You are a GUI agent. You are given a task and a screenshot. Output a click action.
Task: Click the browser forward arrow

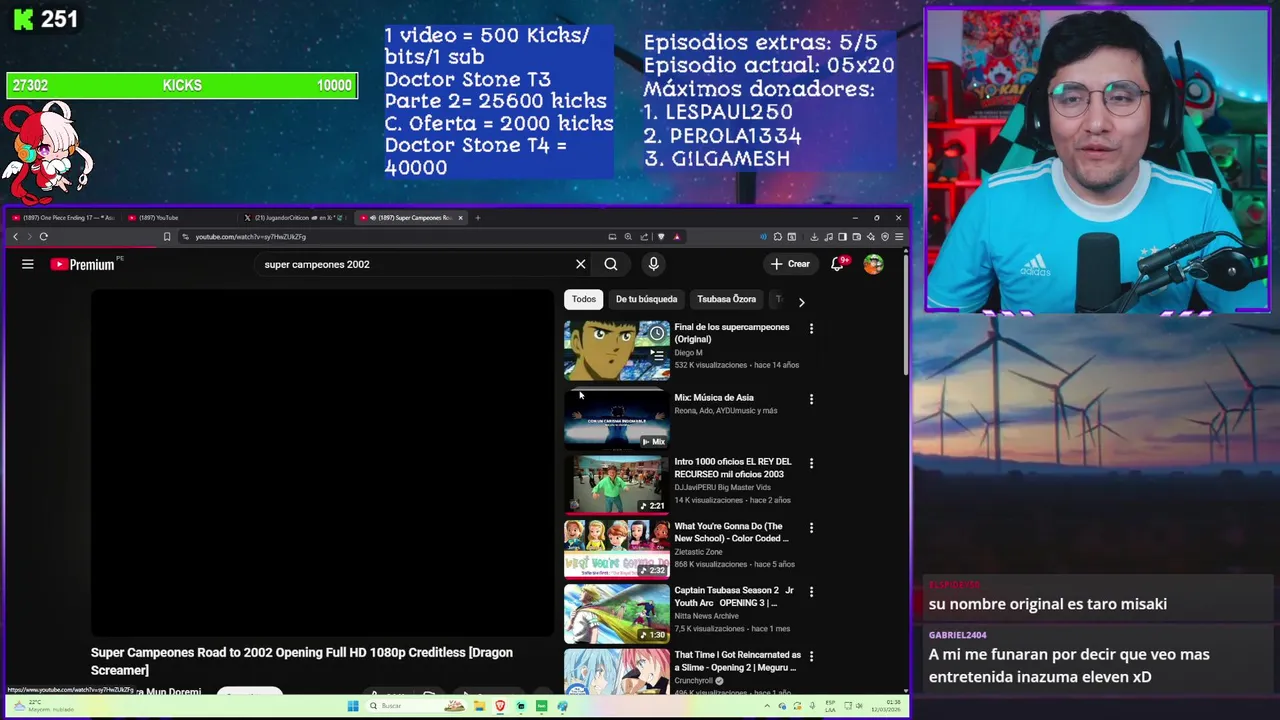[29, 237]
